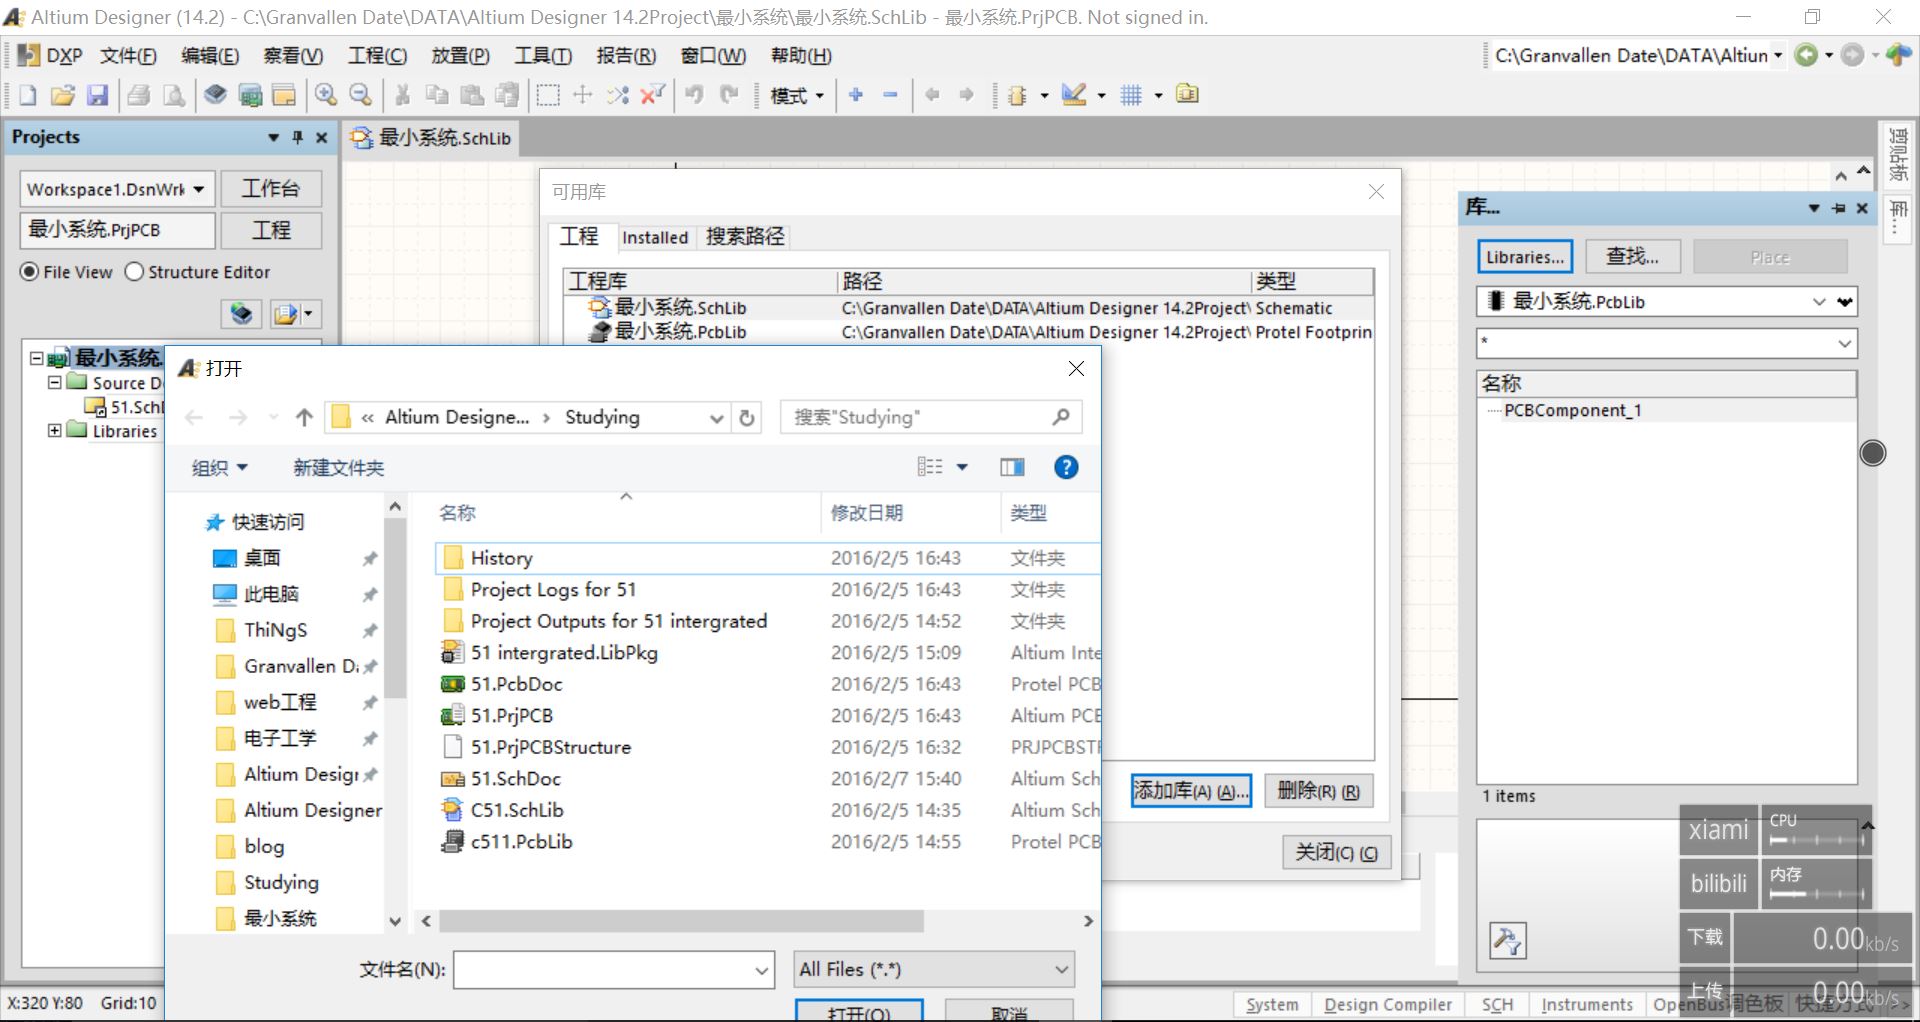Open the 工具(T) menu

tap(543, 56)
